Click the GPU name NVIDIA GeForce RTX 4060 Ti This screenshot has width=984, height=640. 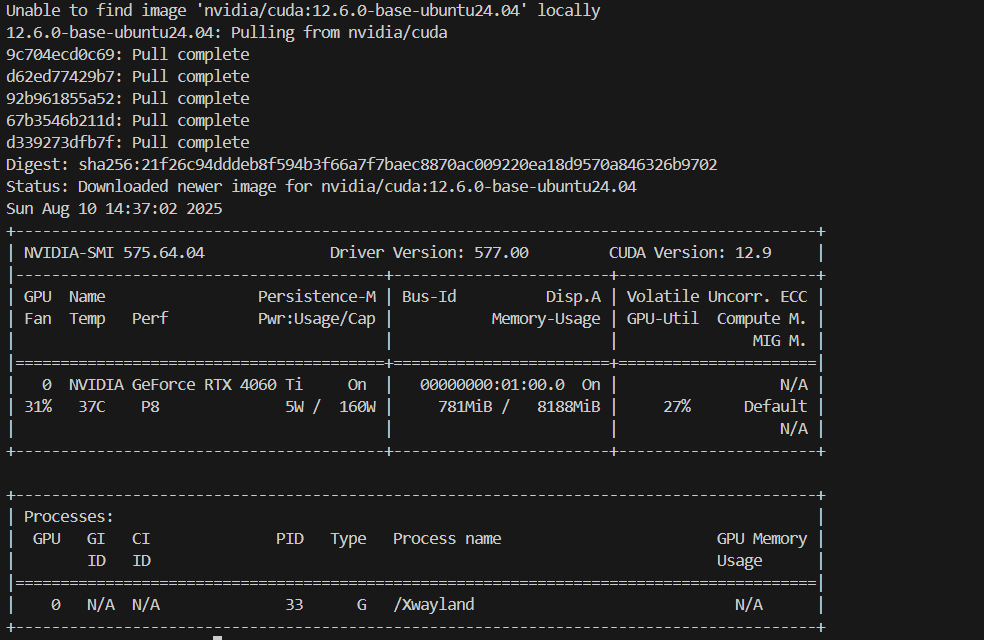coord(187,384)
